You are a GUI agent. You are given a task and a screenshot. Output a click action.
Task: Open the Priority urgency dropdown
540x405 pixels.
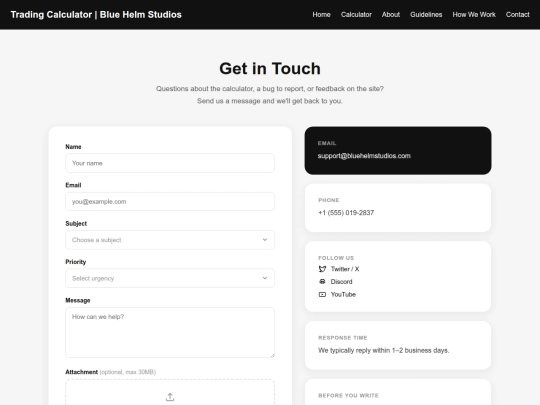tap(170, 278)
